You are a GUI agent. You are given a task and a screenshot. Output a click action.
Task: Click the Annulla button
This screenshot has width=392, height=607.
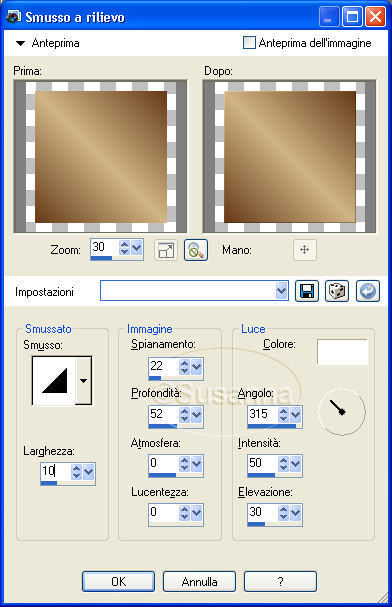click(x=199, y=581)
